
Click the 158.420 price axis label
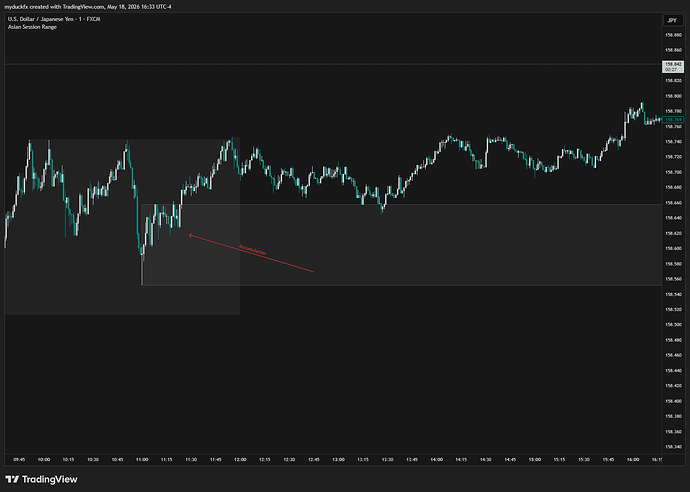tap(673, 386)
